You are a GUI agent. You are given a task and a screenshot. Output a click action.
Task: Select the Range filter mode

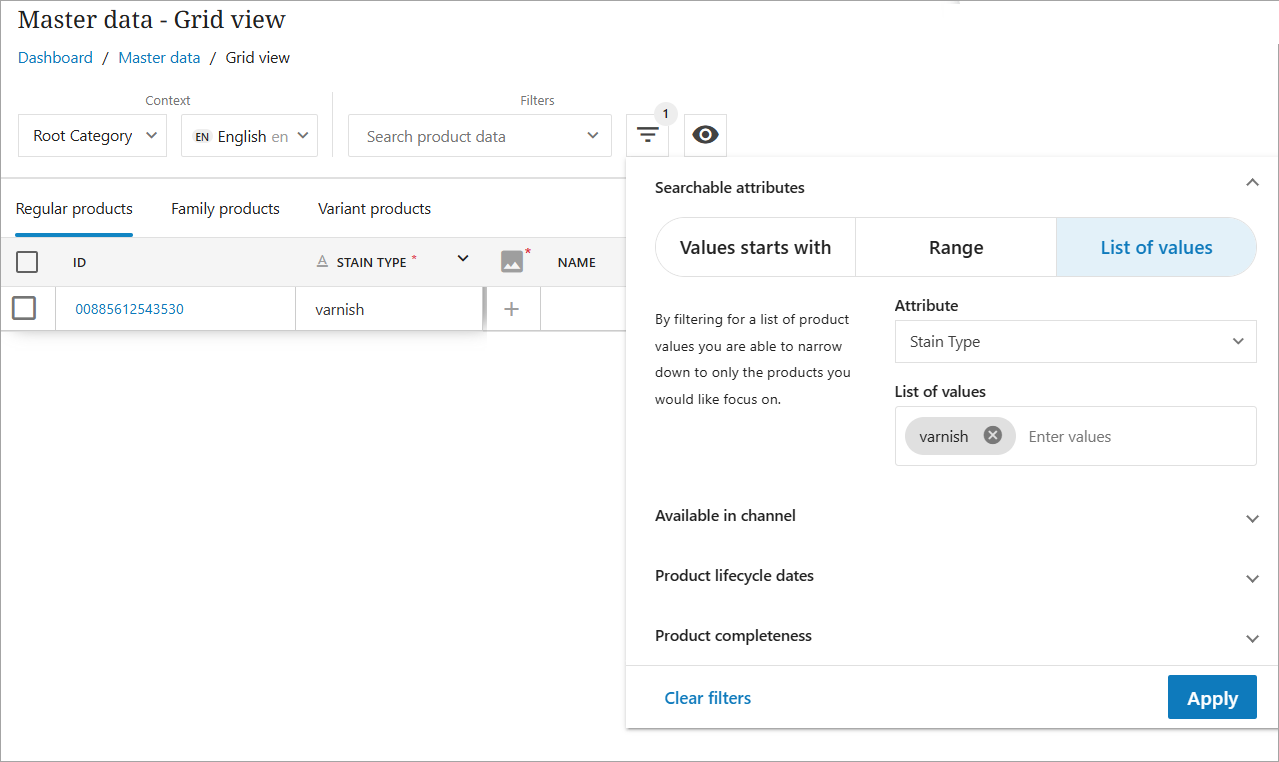[x=955, y=248]
